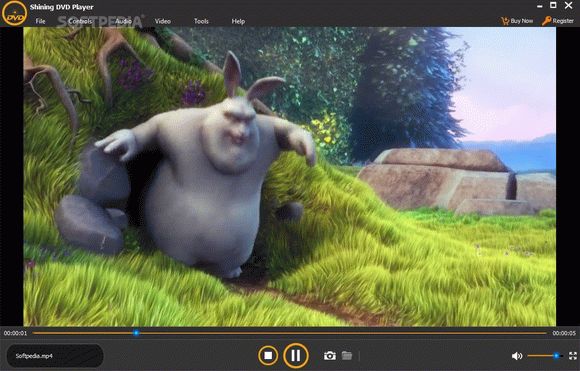Pause the playing video
This screenshot has height=371, width=580.
coord(296,355)
